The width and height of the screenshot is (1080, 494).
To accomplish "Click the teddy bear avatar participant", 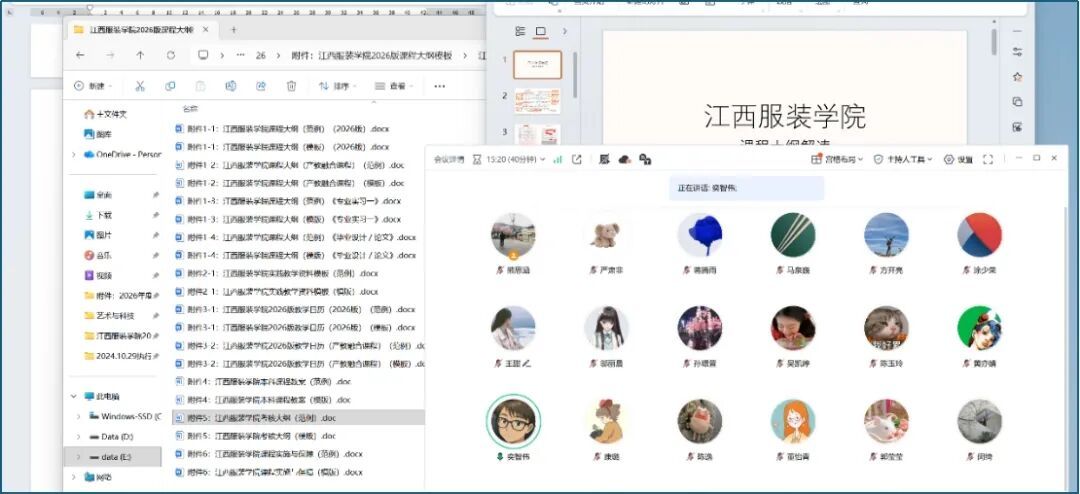I will tap(606, 235).
